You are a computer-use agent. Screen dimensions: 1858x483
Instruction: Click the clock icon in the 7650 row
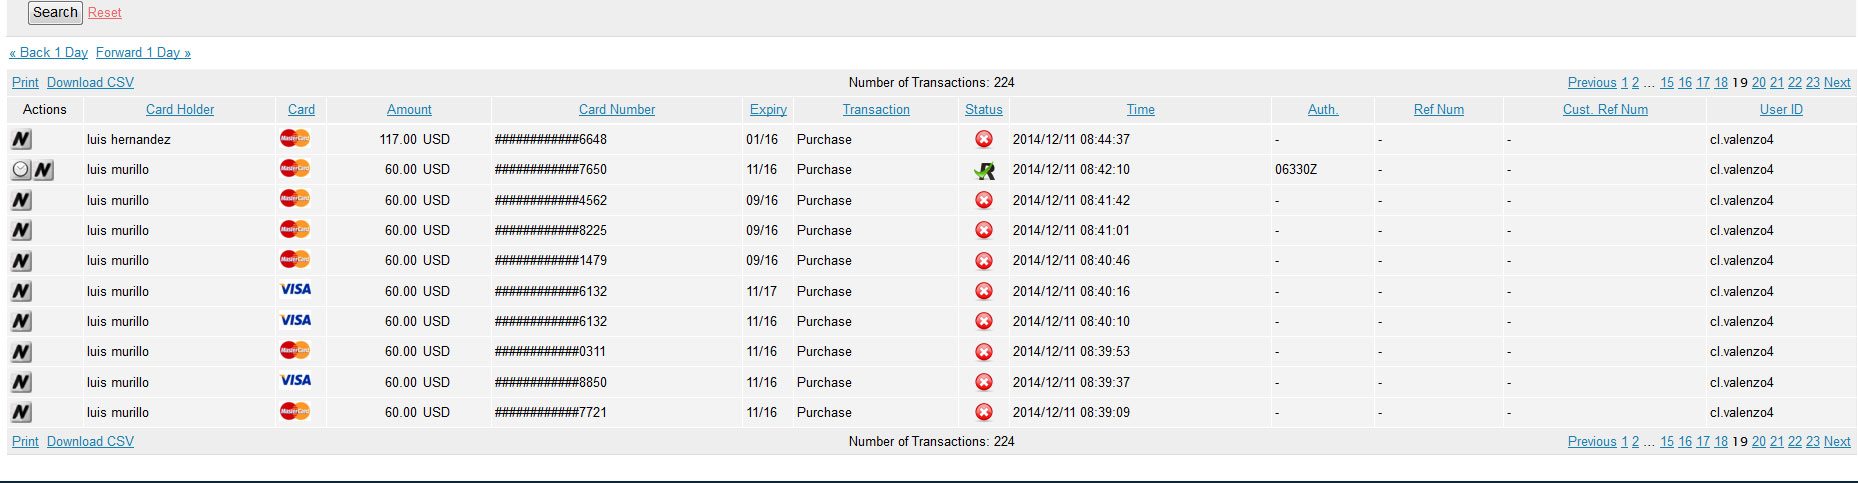tap(21, 169)
